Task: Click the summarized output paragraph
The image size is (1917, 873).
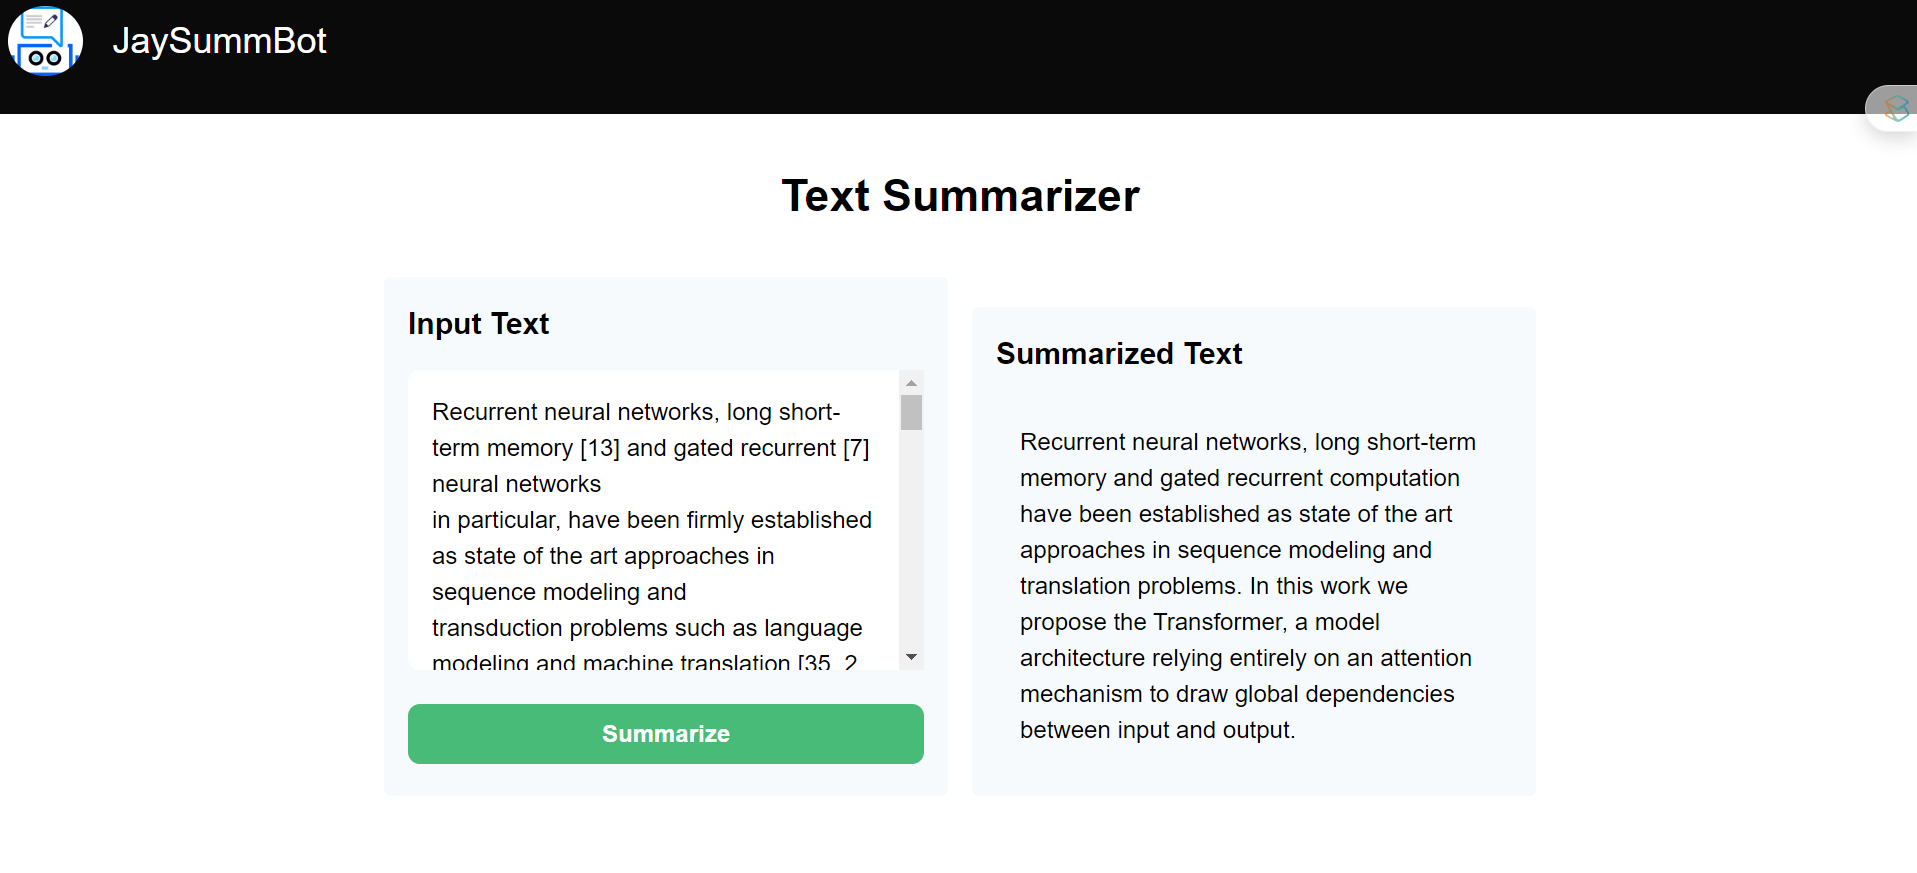Action: [1247, 586]
